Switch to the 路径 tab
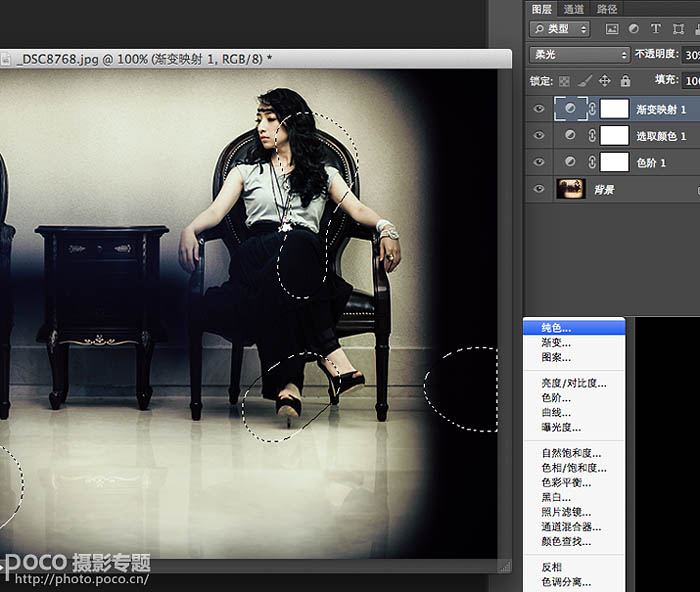 pyautogui.click(x=607, y=6)
